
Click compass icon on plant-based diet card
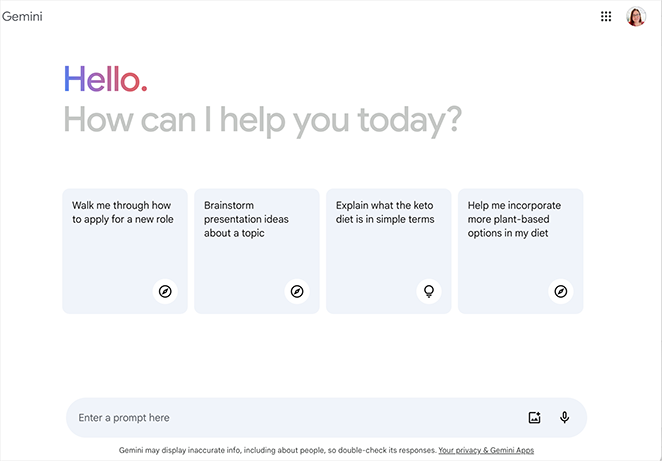pos(561,291)
